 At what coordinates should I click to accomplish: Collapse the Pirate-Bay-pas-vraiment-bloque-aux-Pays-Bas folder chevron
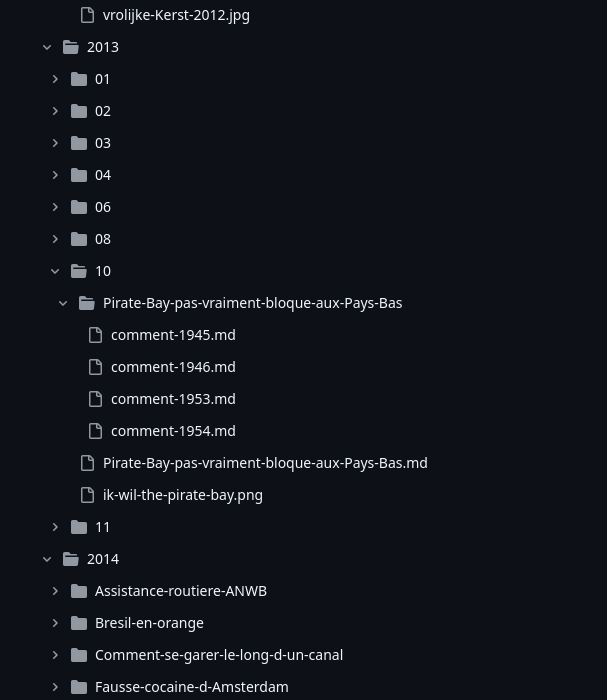coord(63,303)
